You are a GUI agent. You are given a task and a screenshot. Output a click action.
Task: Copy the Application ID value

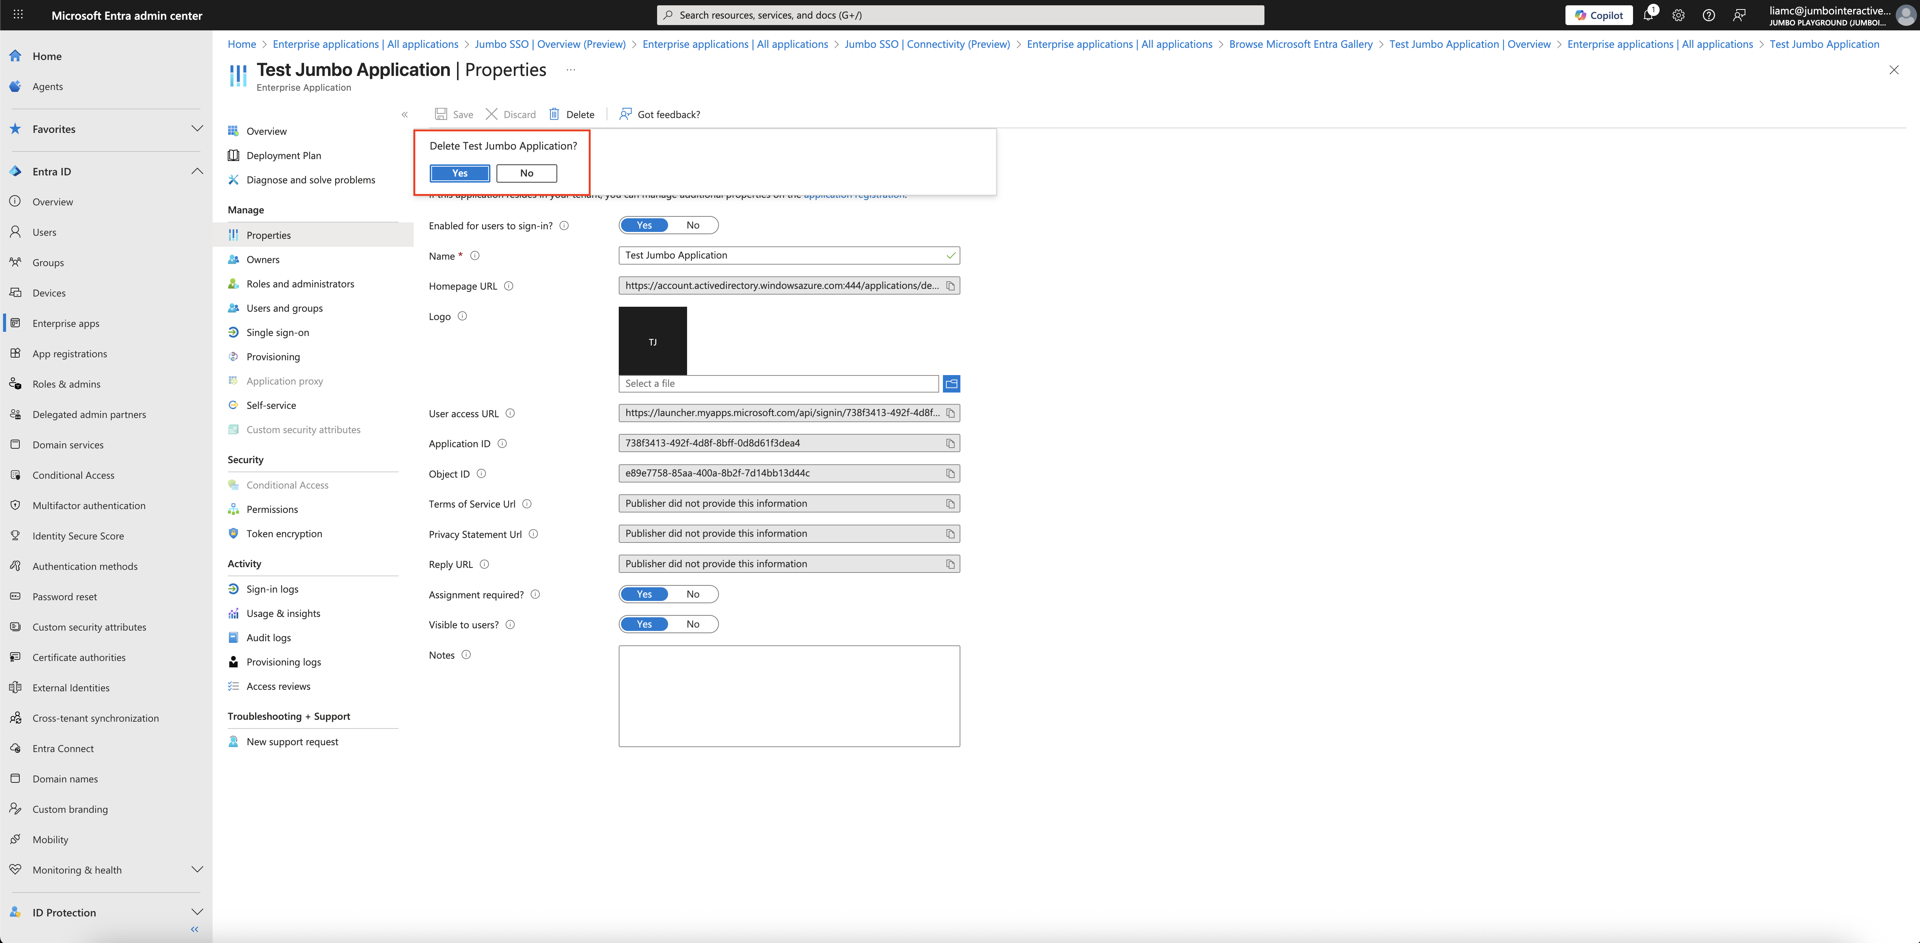[x=951, y=443]
